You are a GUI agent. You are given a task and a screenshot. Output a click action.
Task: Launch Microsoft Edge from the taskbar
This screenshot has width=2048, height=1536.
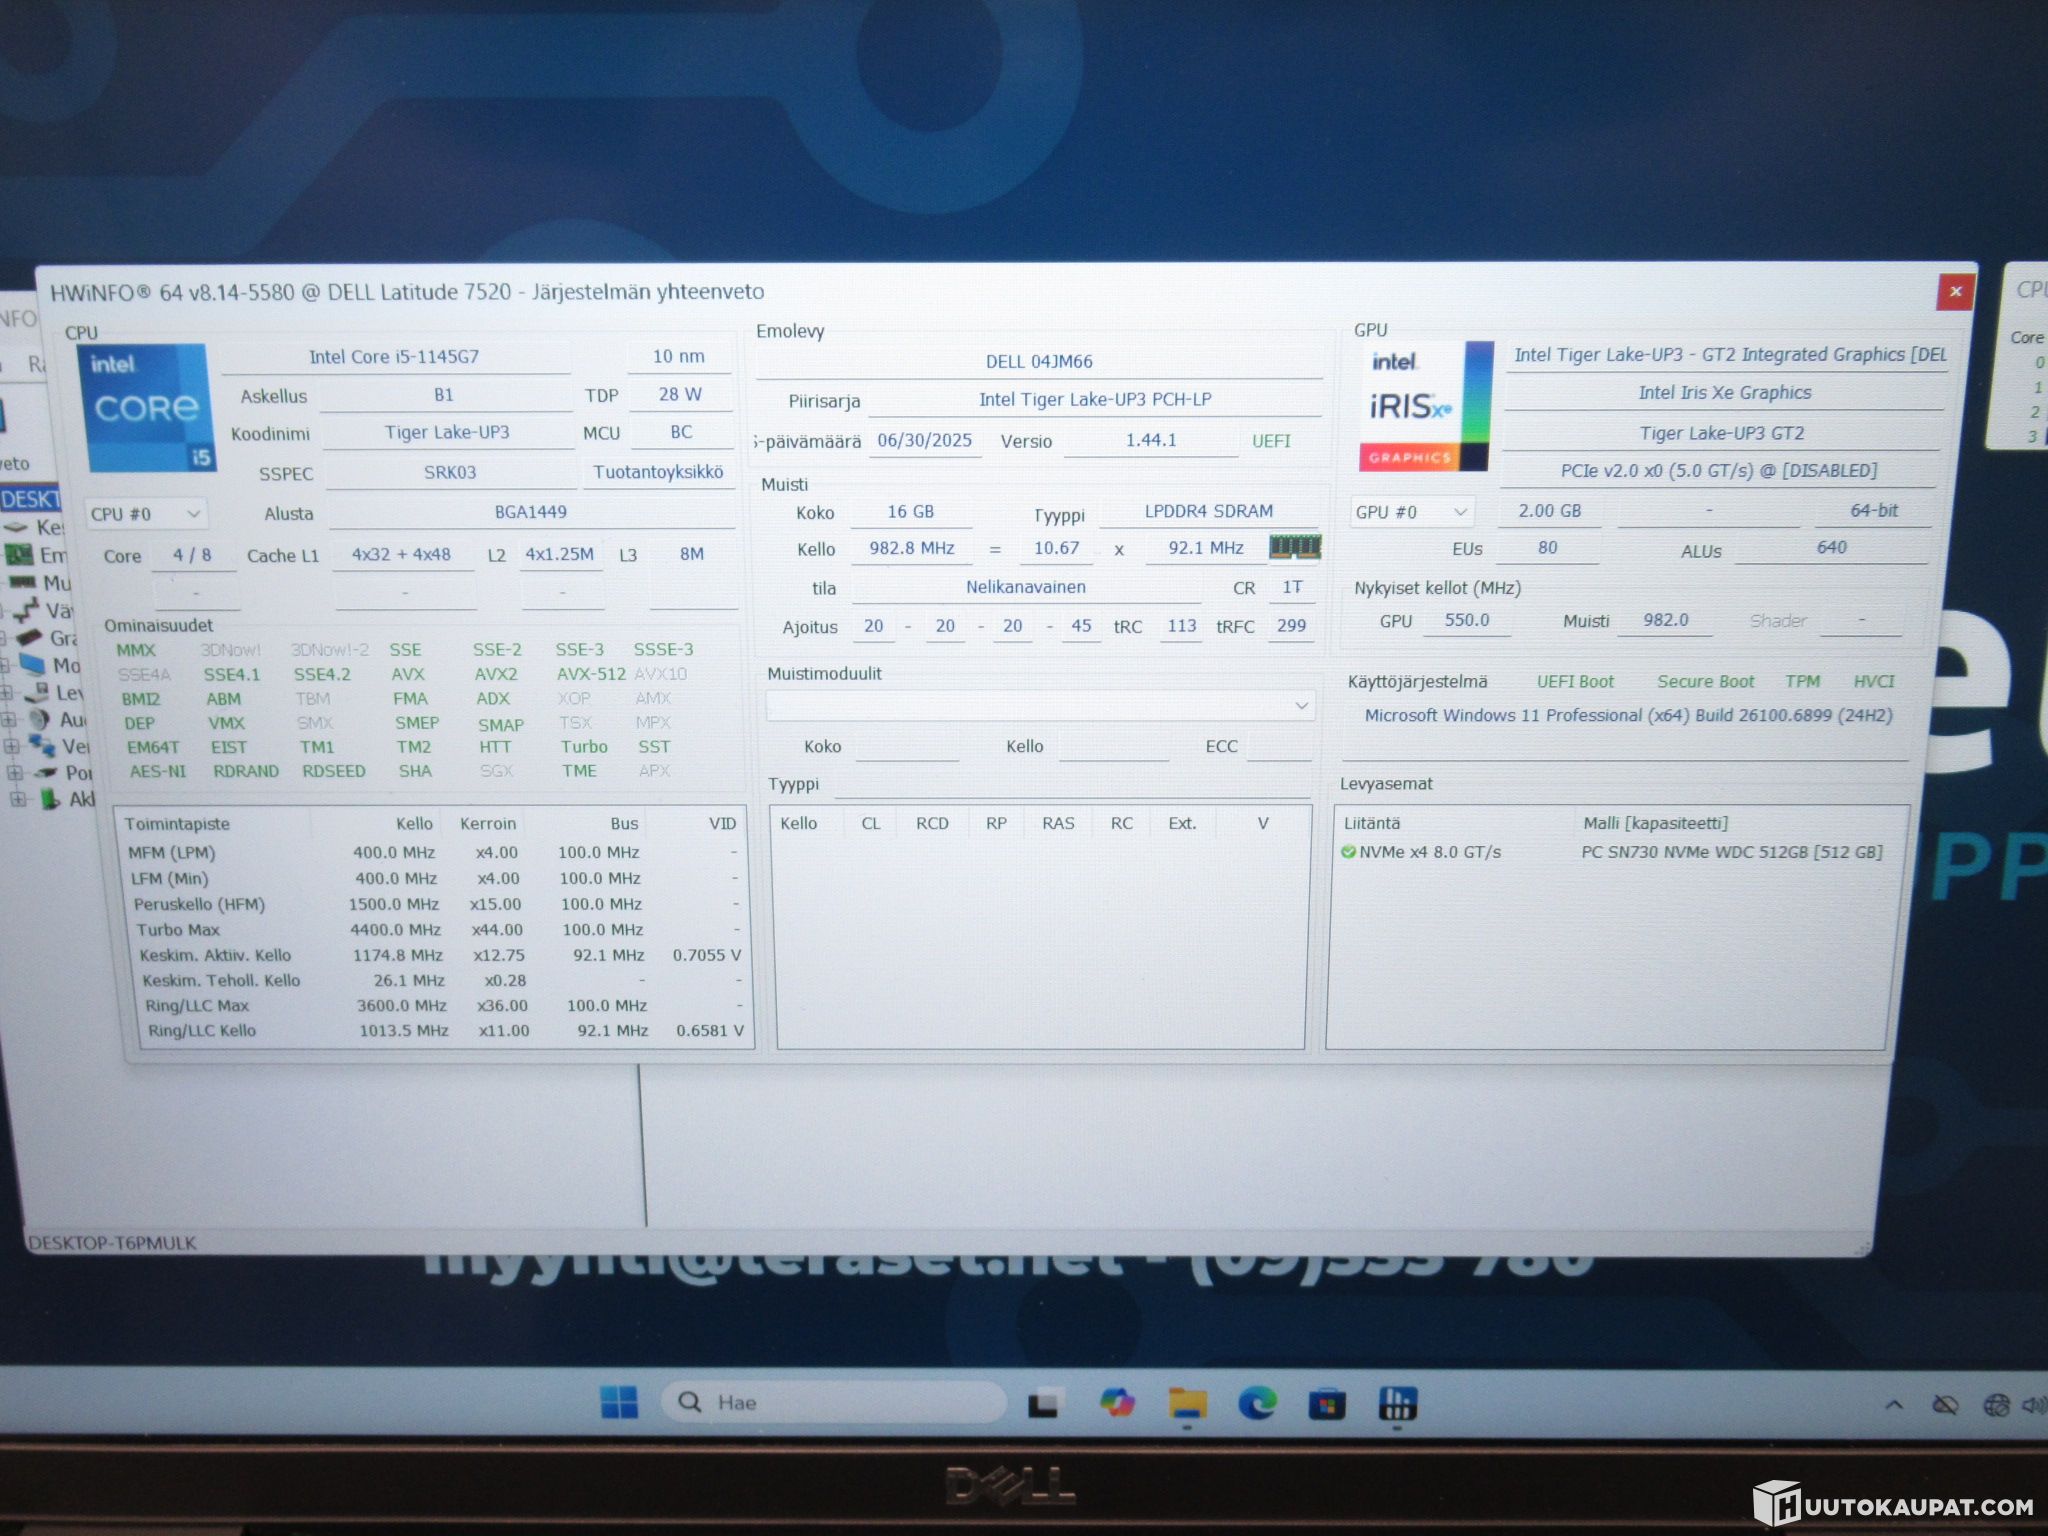click(1257, 1404)
